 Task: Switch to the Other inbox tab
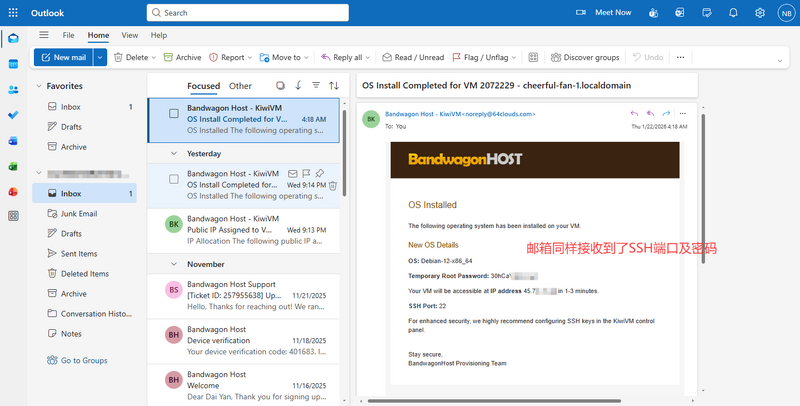241,86
